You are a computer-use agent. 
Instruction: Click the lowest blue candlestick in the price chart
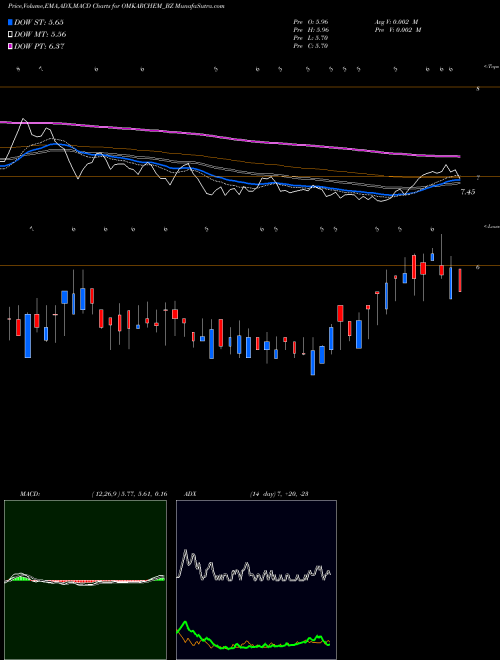coord(313,362)
